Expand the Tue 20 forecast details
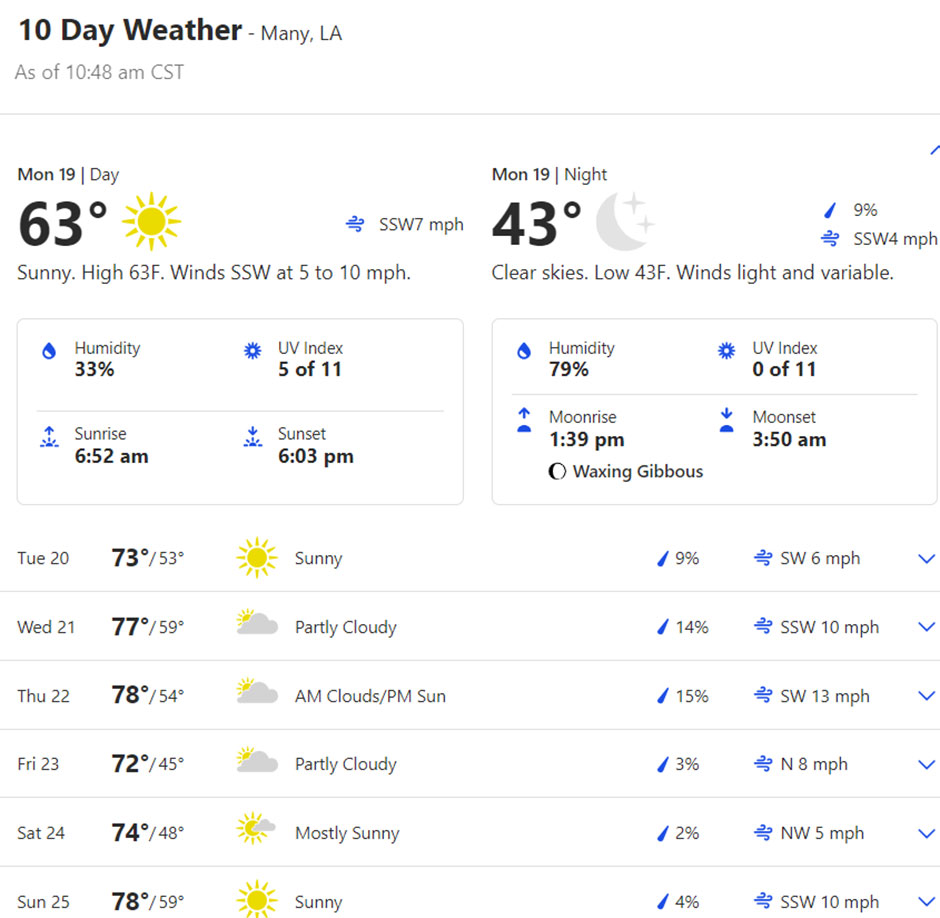Viewport: 940px width, 918px height. click(926, 559)
